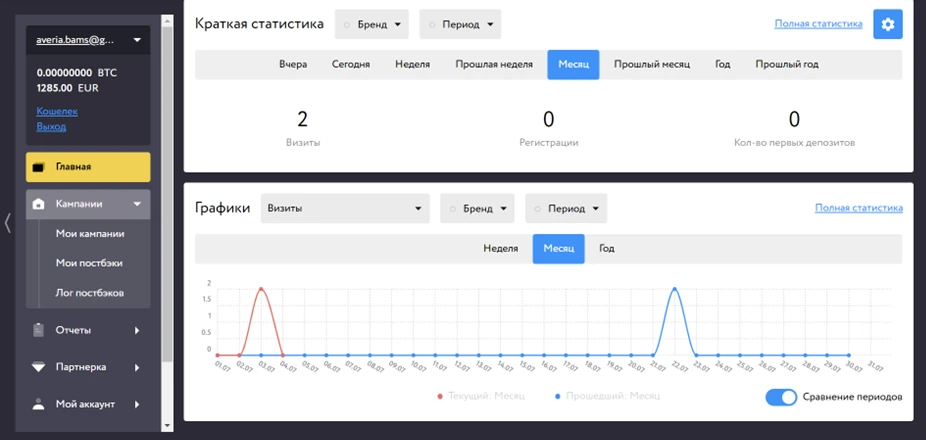Click the blue peak point on 22.07
This screenshot has width=926, height=440.
674,289
